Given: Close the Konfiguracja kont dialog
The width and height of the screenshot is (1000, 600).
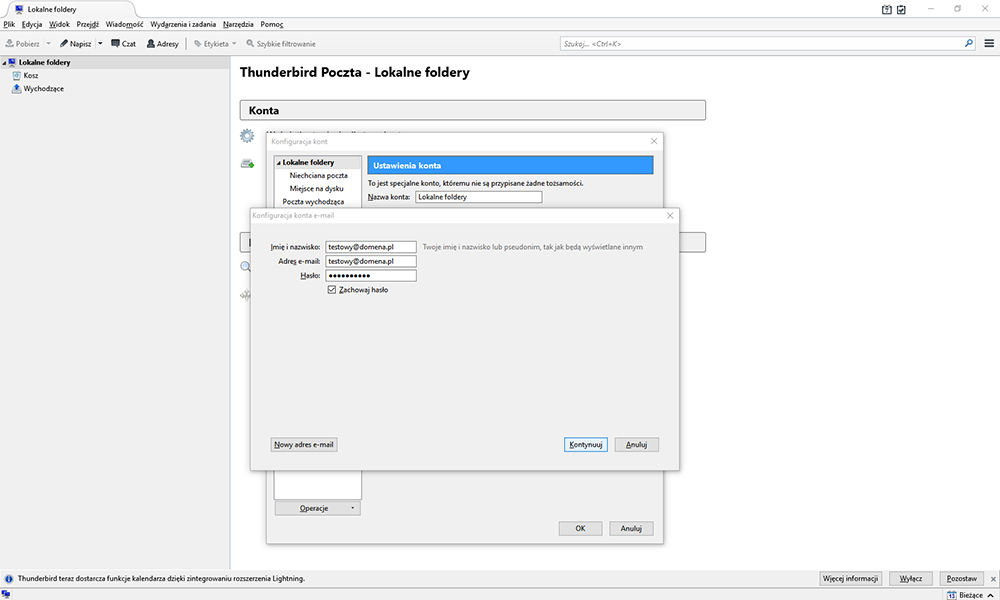Looking at the screenshot, I should [x=654, y=141].
